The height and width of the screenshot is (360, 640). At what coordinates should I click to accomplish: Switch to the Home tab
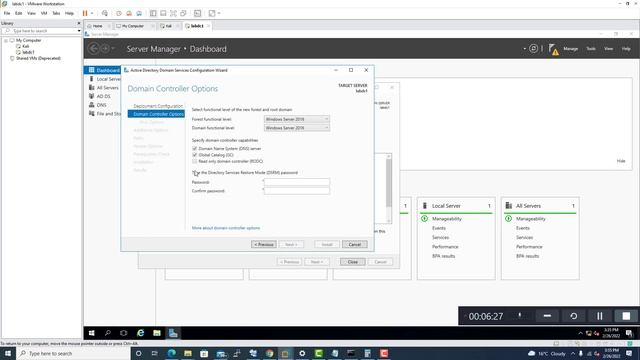(97, 26)
